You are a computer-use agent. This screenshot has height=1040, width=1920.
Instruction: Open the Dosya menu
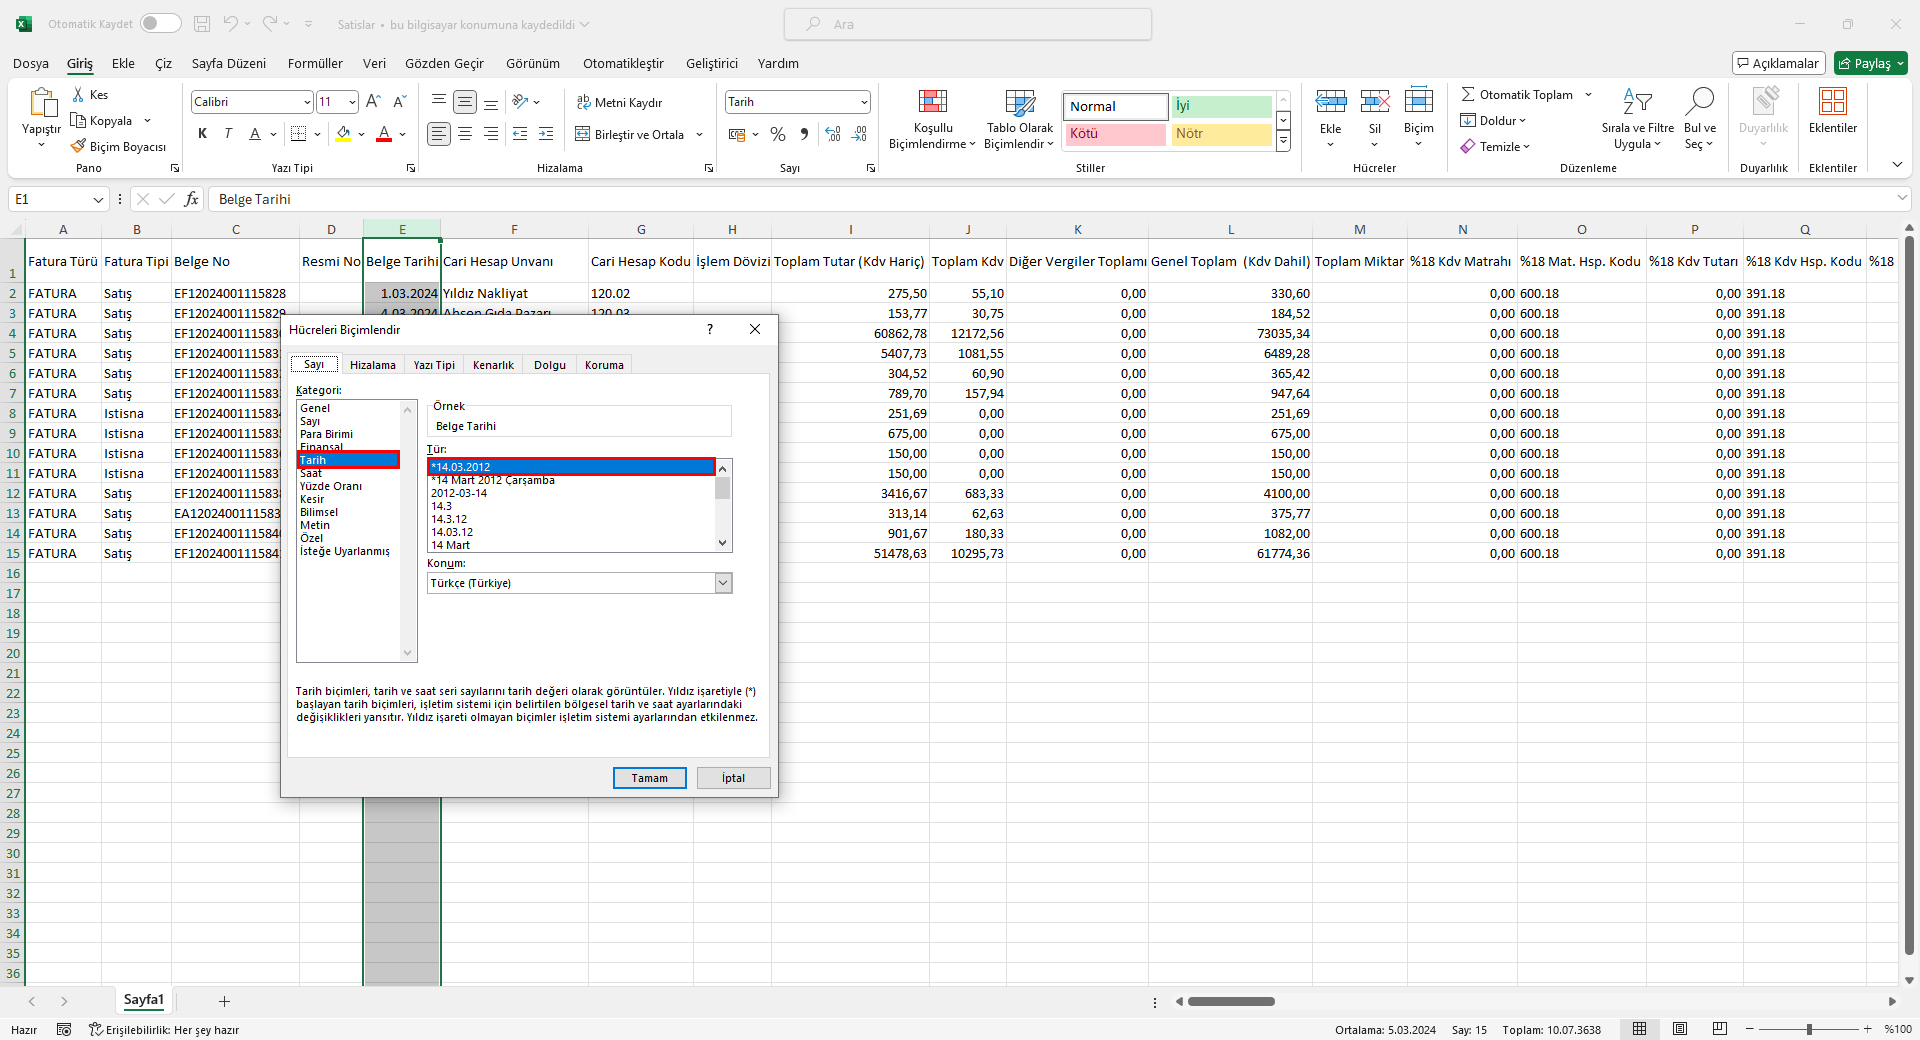point(31,63)
